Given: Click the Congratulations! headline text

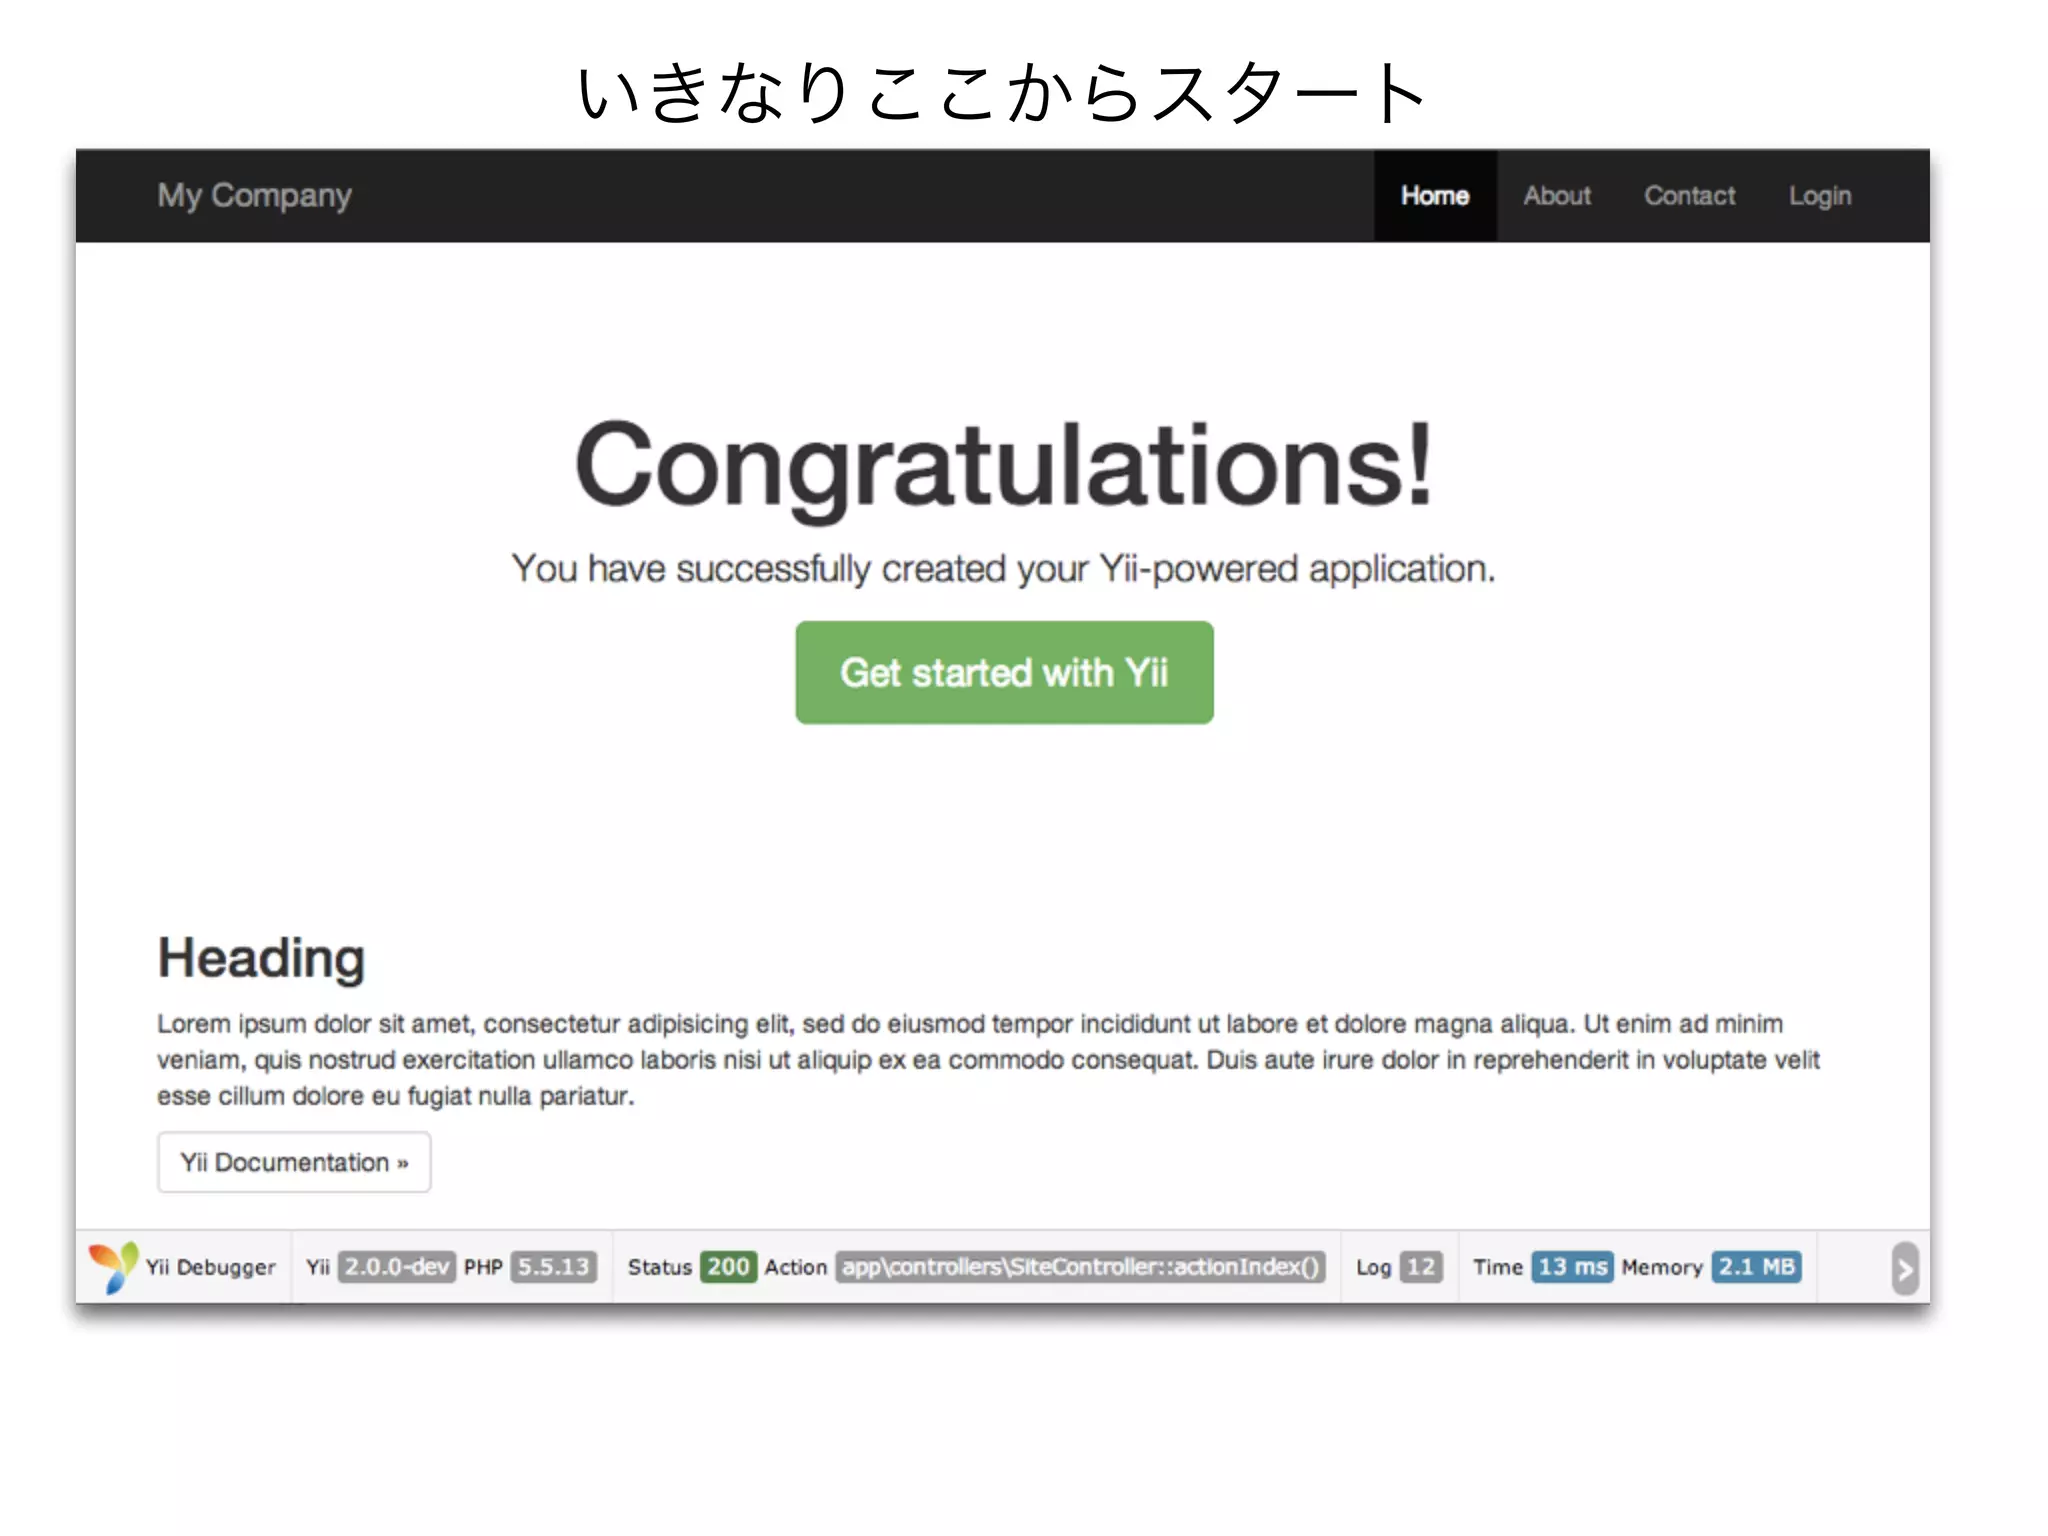Looking at the screenshot, I should click(1003, 466).
